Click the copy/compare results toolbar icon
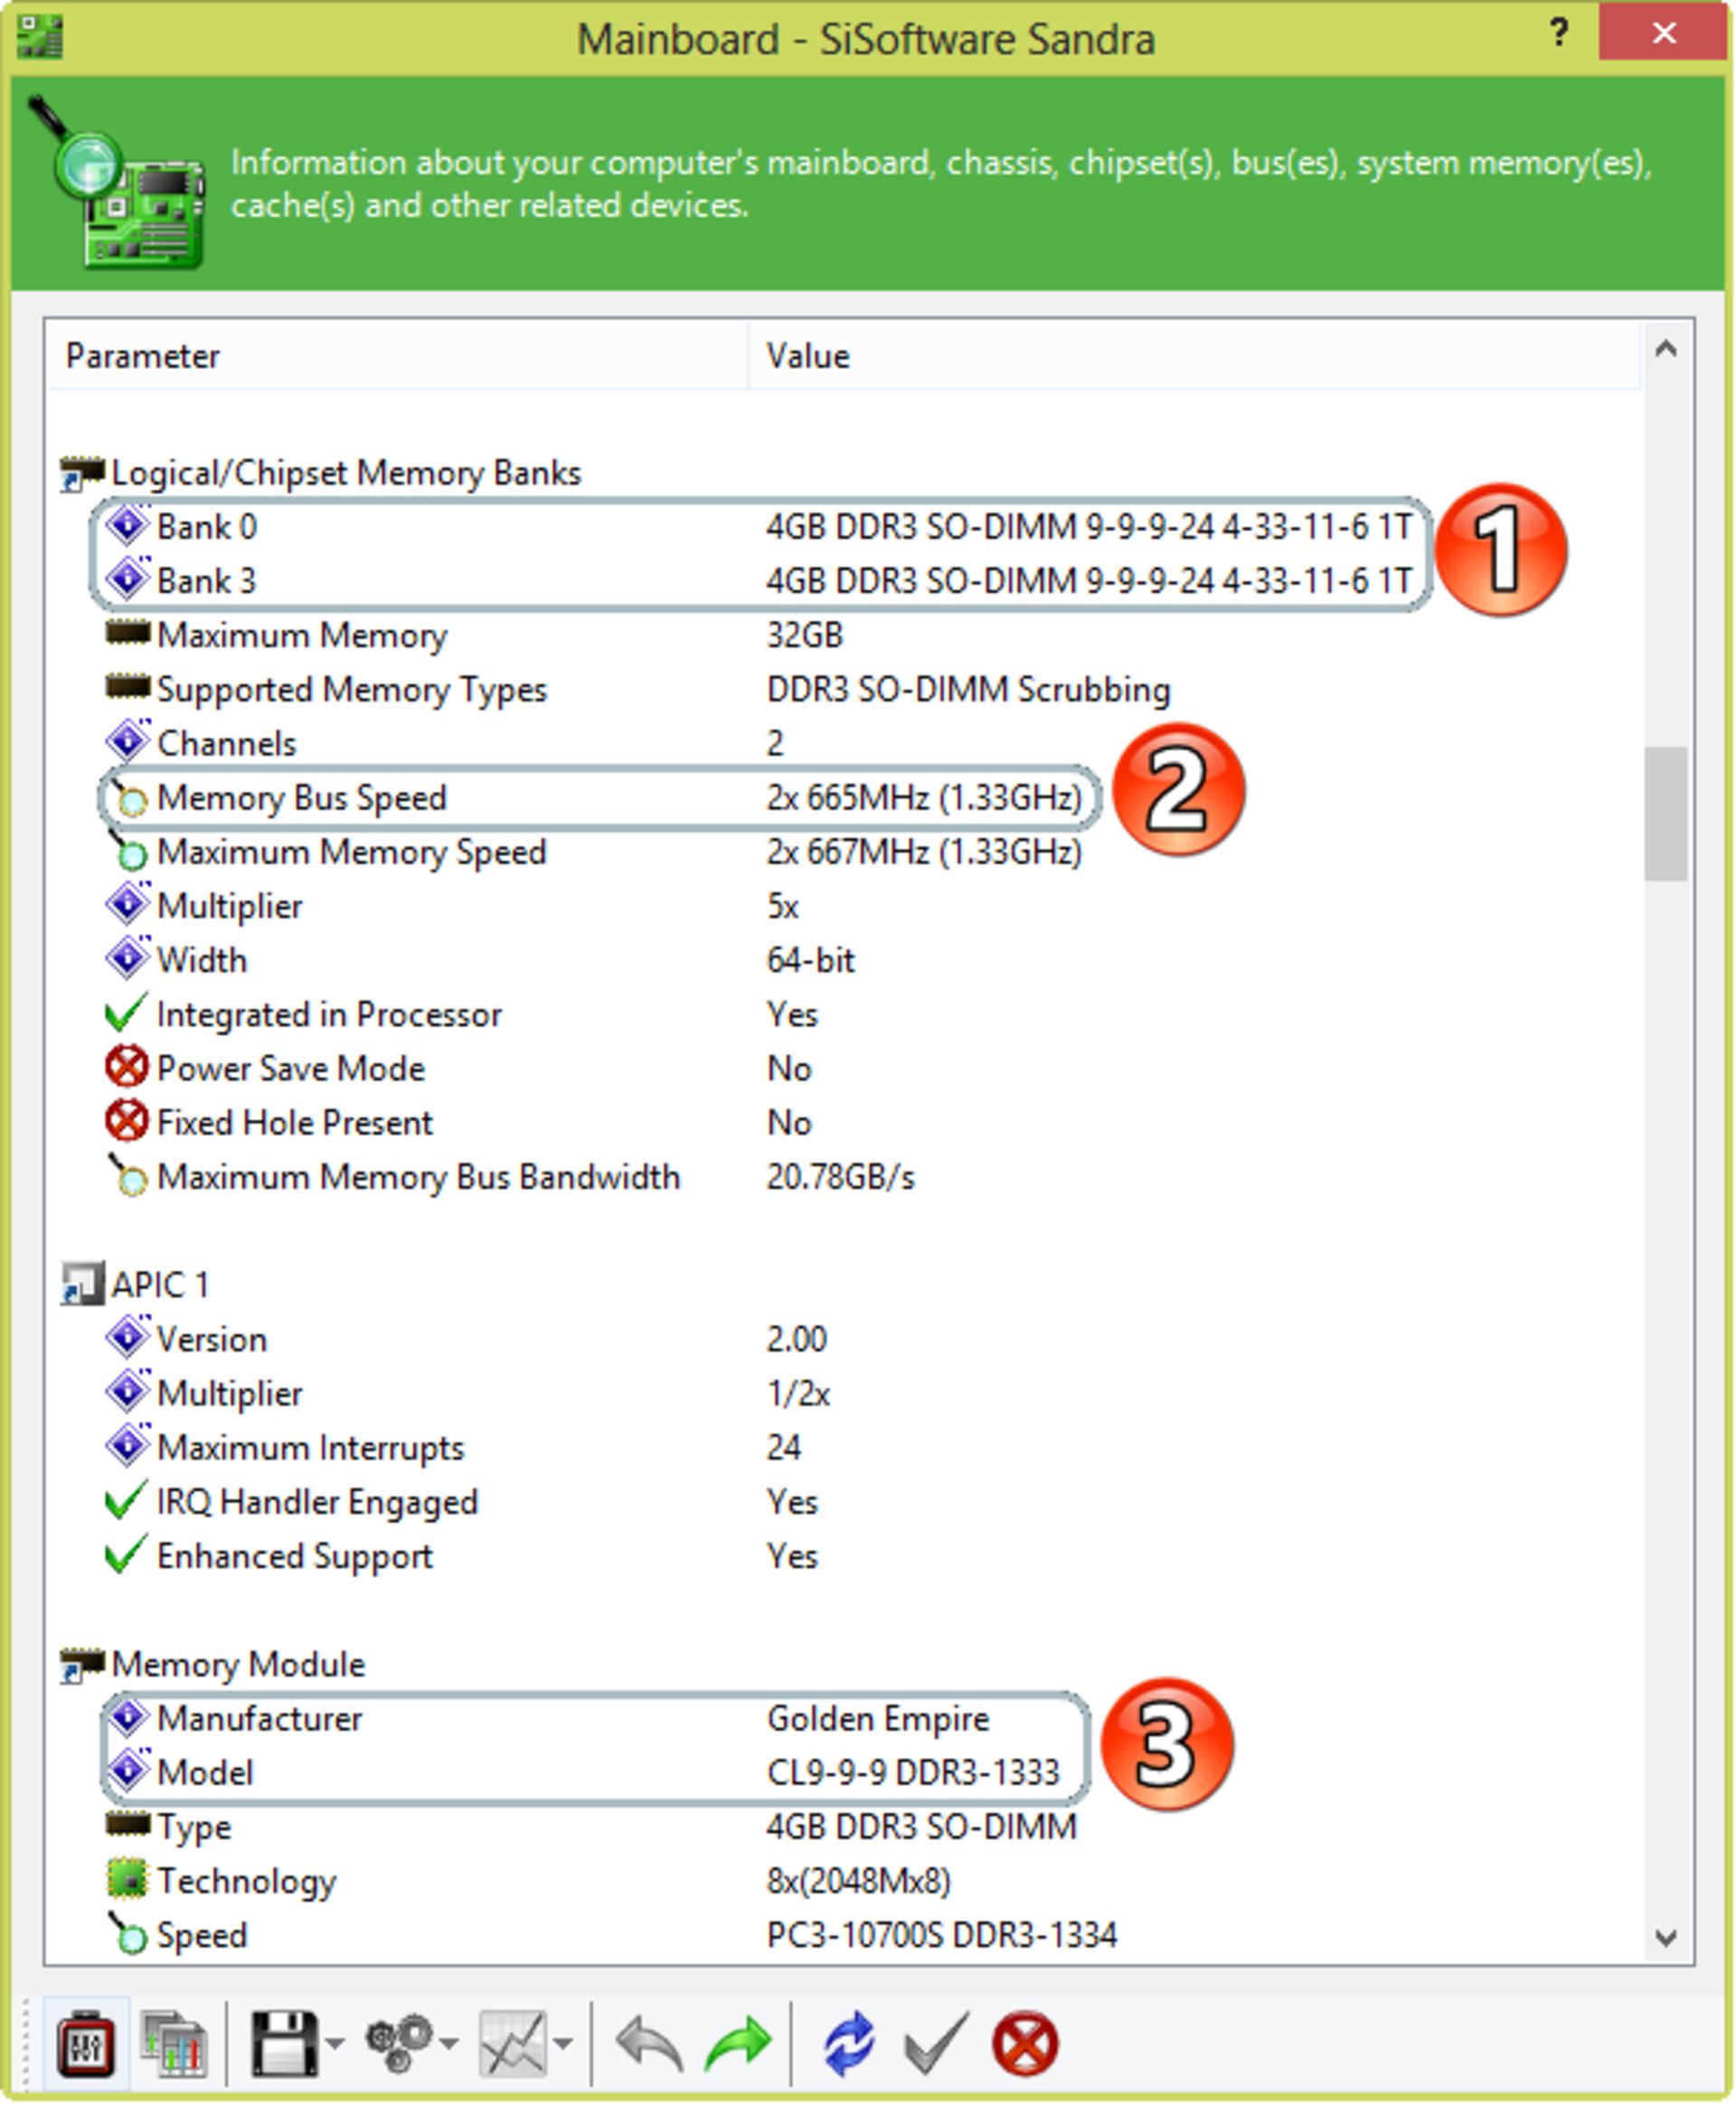This screenshot has height=2104, width=1736. point(173,2043)
